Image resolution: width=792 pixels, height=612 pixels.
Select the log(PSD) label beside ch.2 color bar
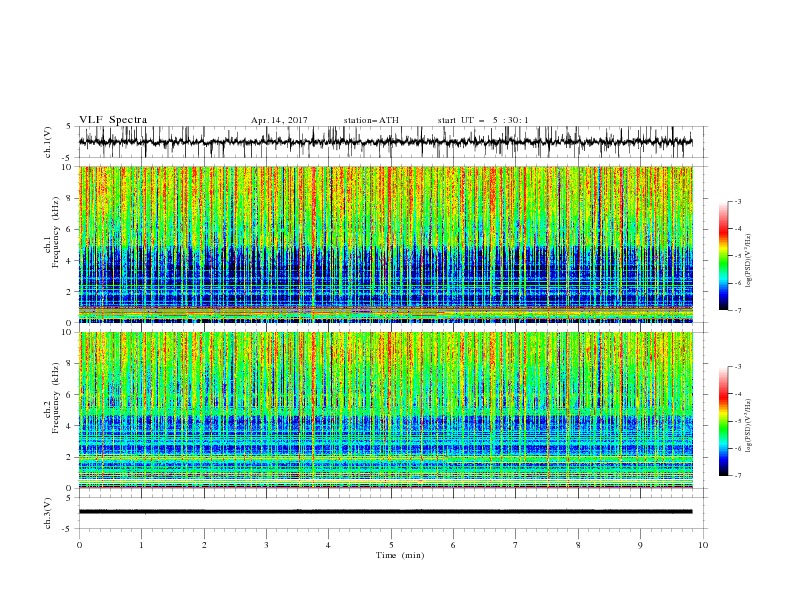coord(748,425)
